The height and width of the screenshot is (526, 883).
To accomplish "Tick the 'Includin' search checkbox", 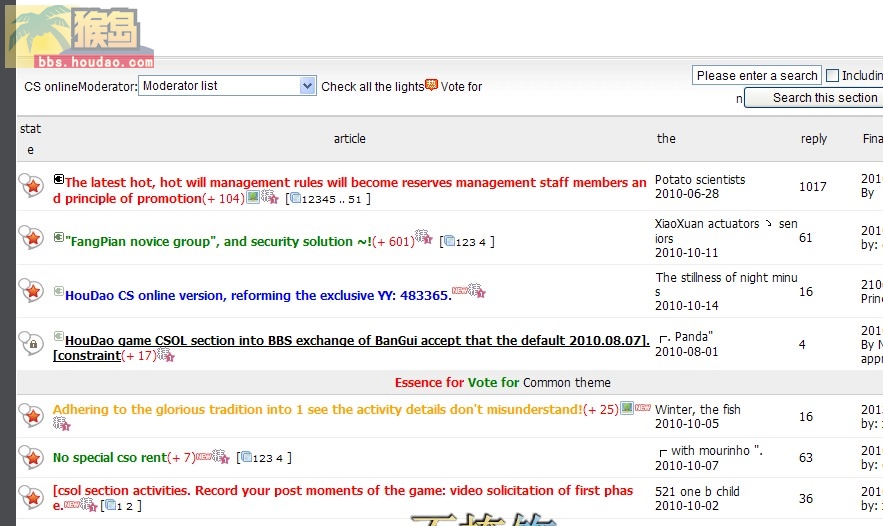I will point(832,75).
